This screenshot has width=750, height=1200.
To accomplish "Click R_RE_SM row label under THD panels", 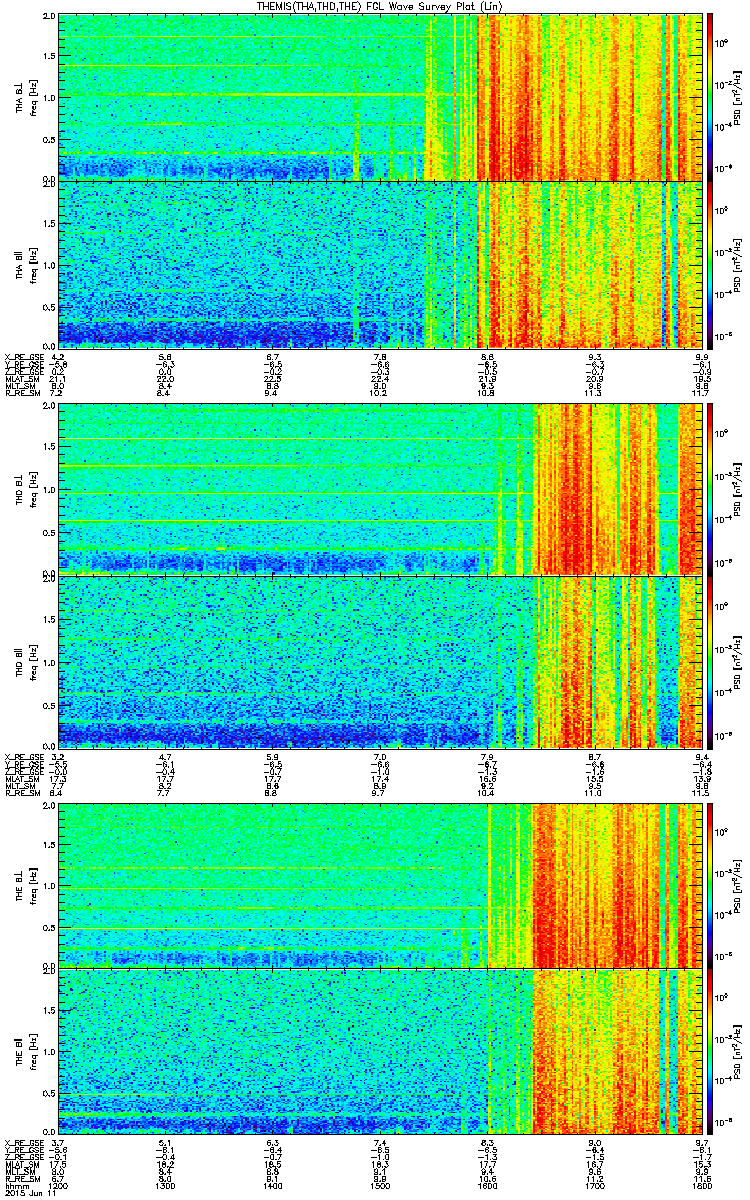I will 22,793.
